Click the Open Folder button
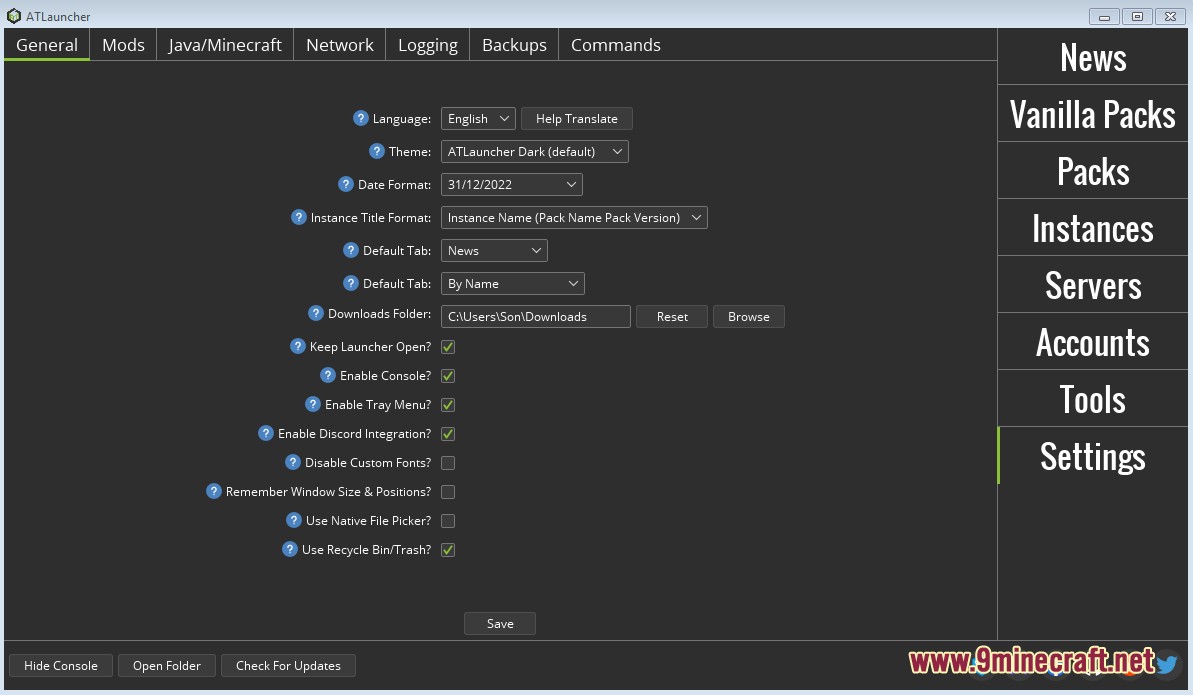Screen dimensions: 1193x695 (x=167, y=665)
